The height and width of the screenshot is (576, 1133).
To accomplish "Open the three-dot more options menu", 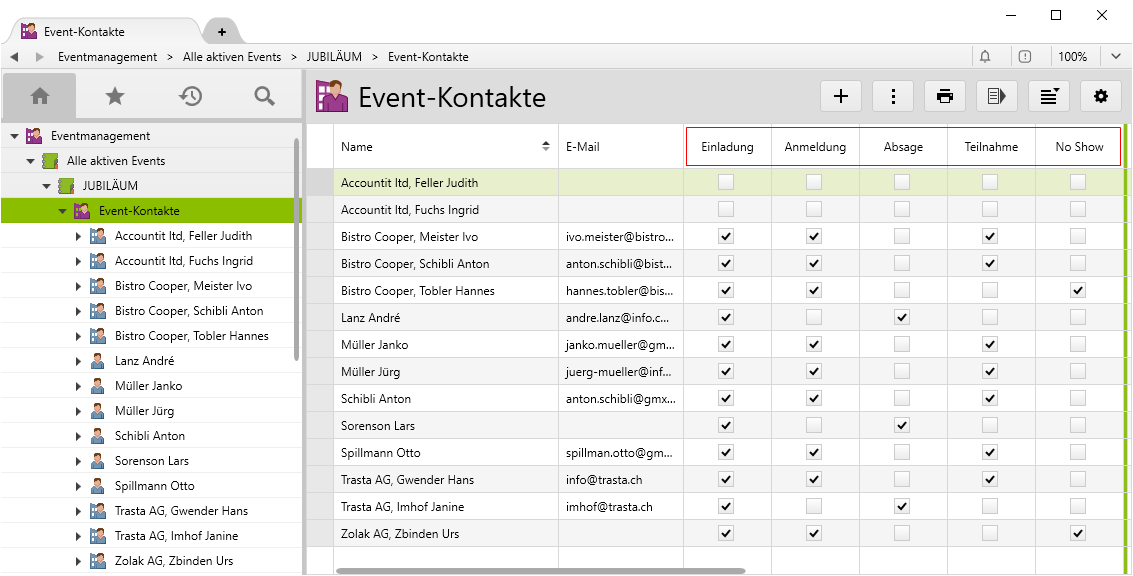I will click(x=893, y=96).
